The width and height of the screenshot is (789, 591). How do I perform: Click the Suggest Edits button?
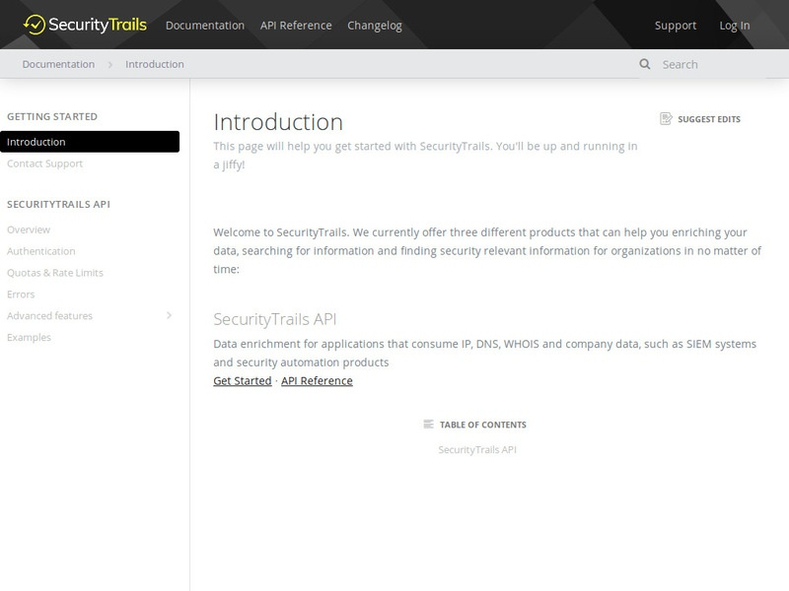[x=700, y=119]
